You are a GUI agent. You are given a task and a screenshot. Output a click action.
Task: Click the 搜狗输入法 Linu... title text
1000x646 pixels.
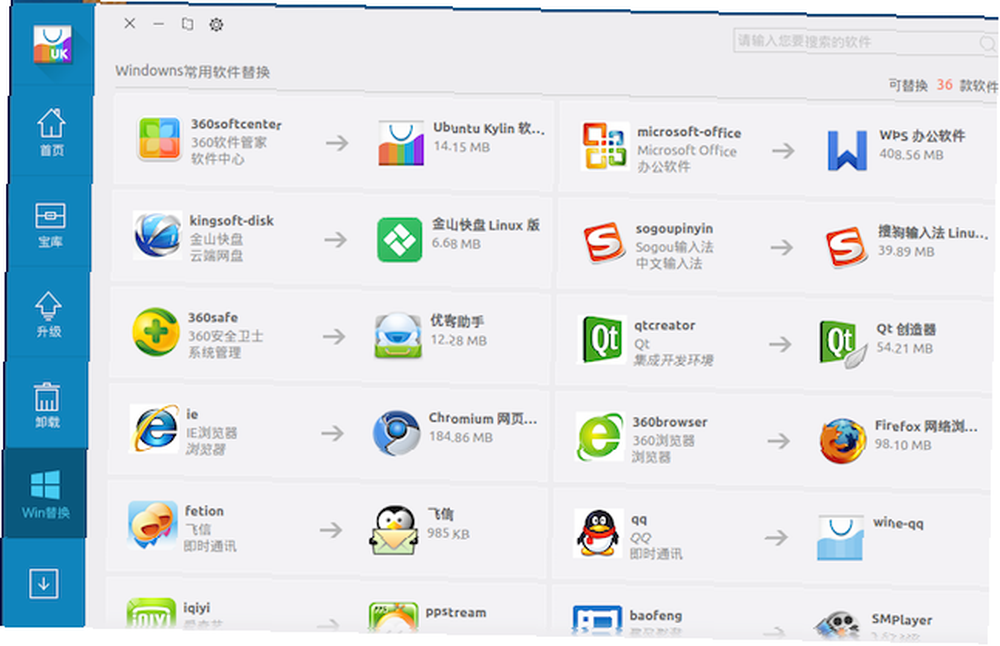(933, 233)
